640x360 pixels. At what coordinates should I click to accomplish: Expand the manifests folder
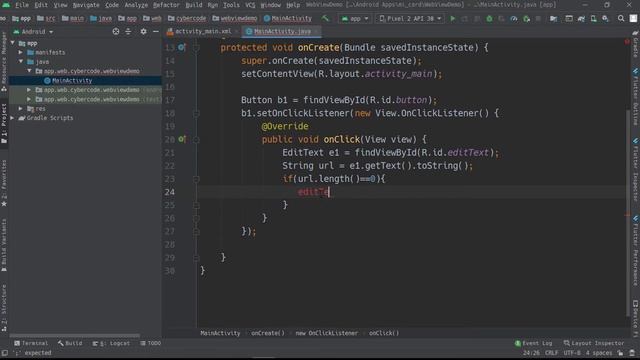pyautogui.click(x=20, y=52)
